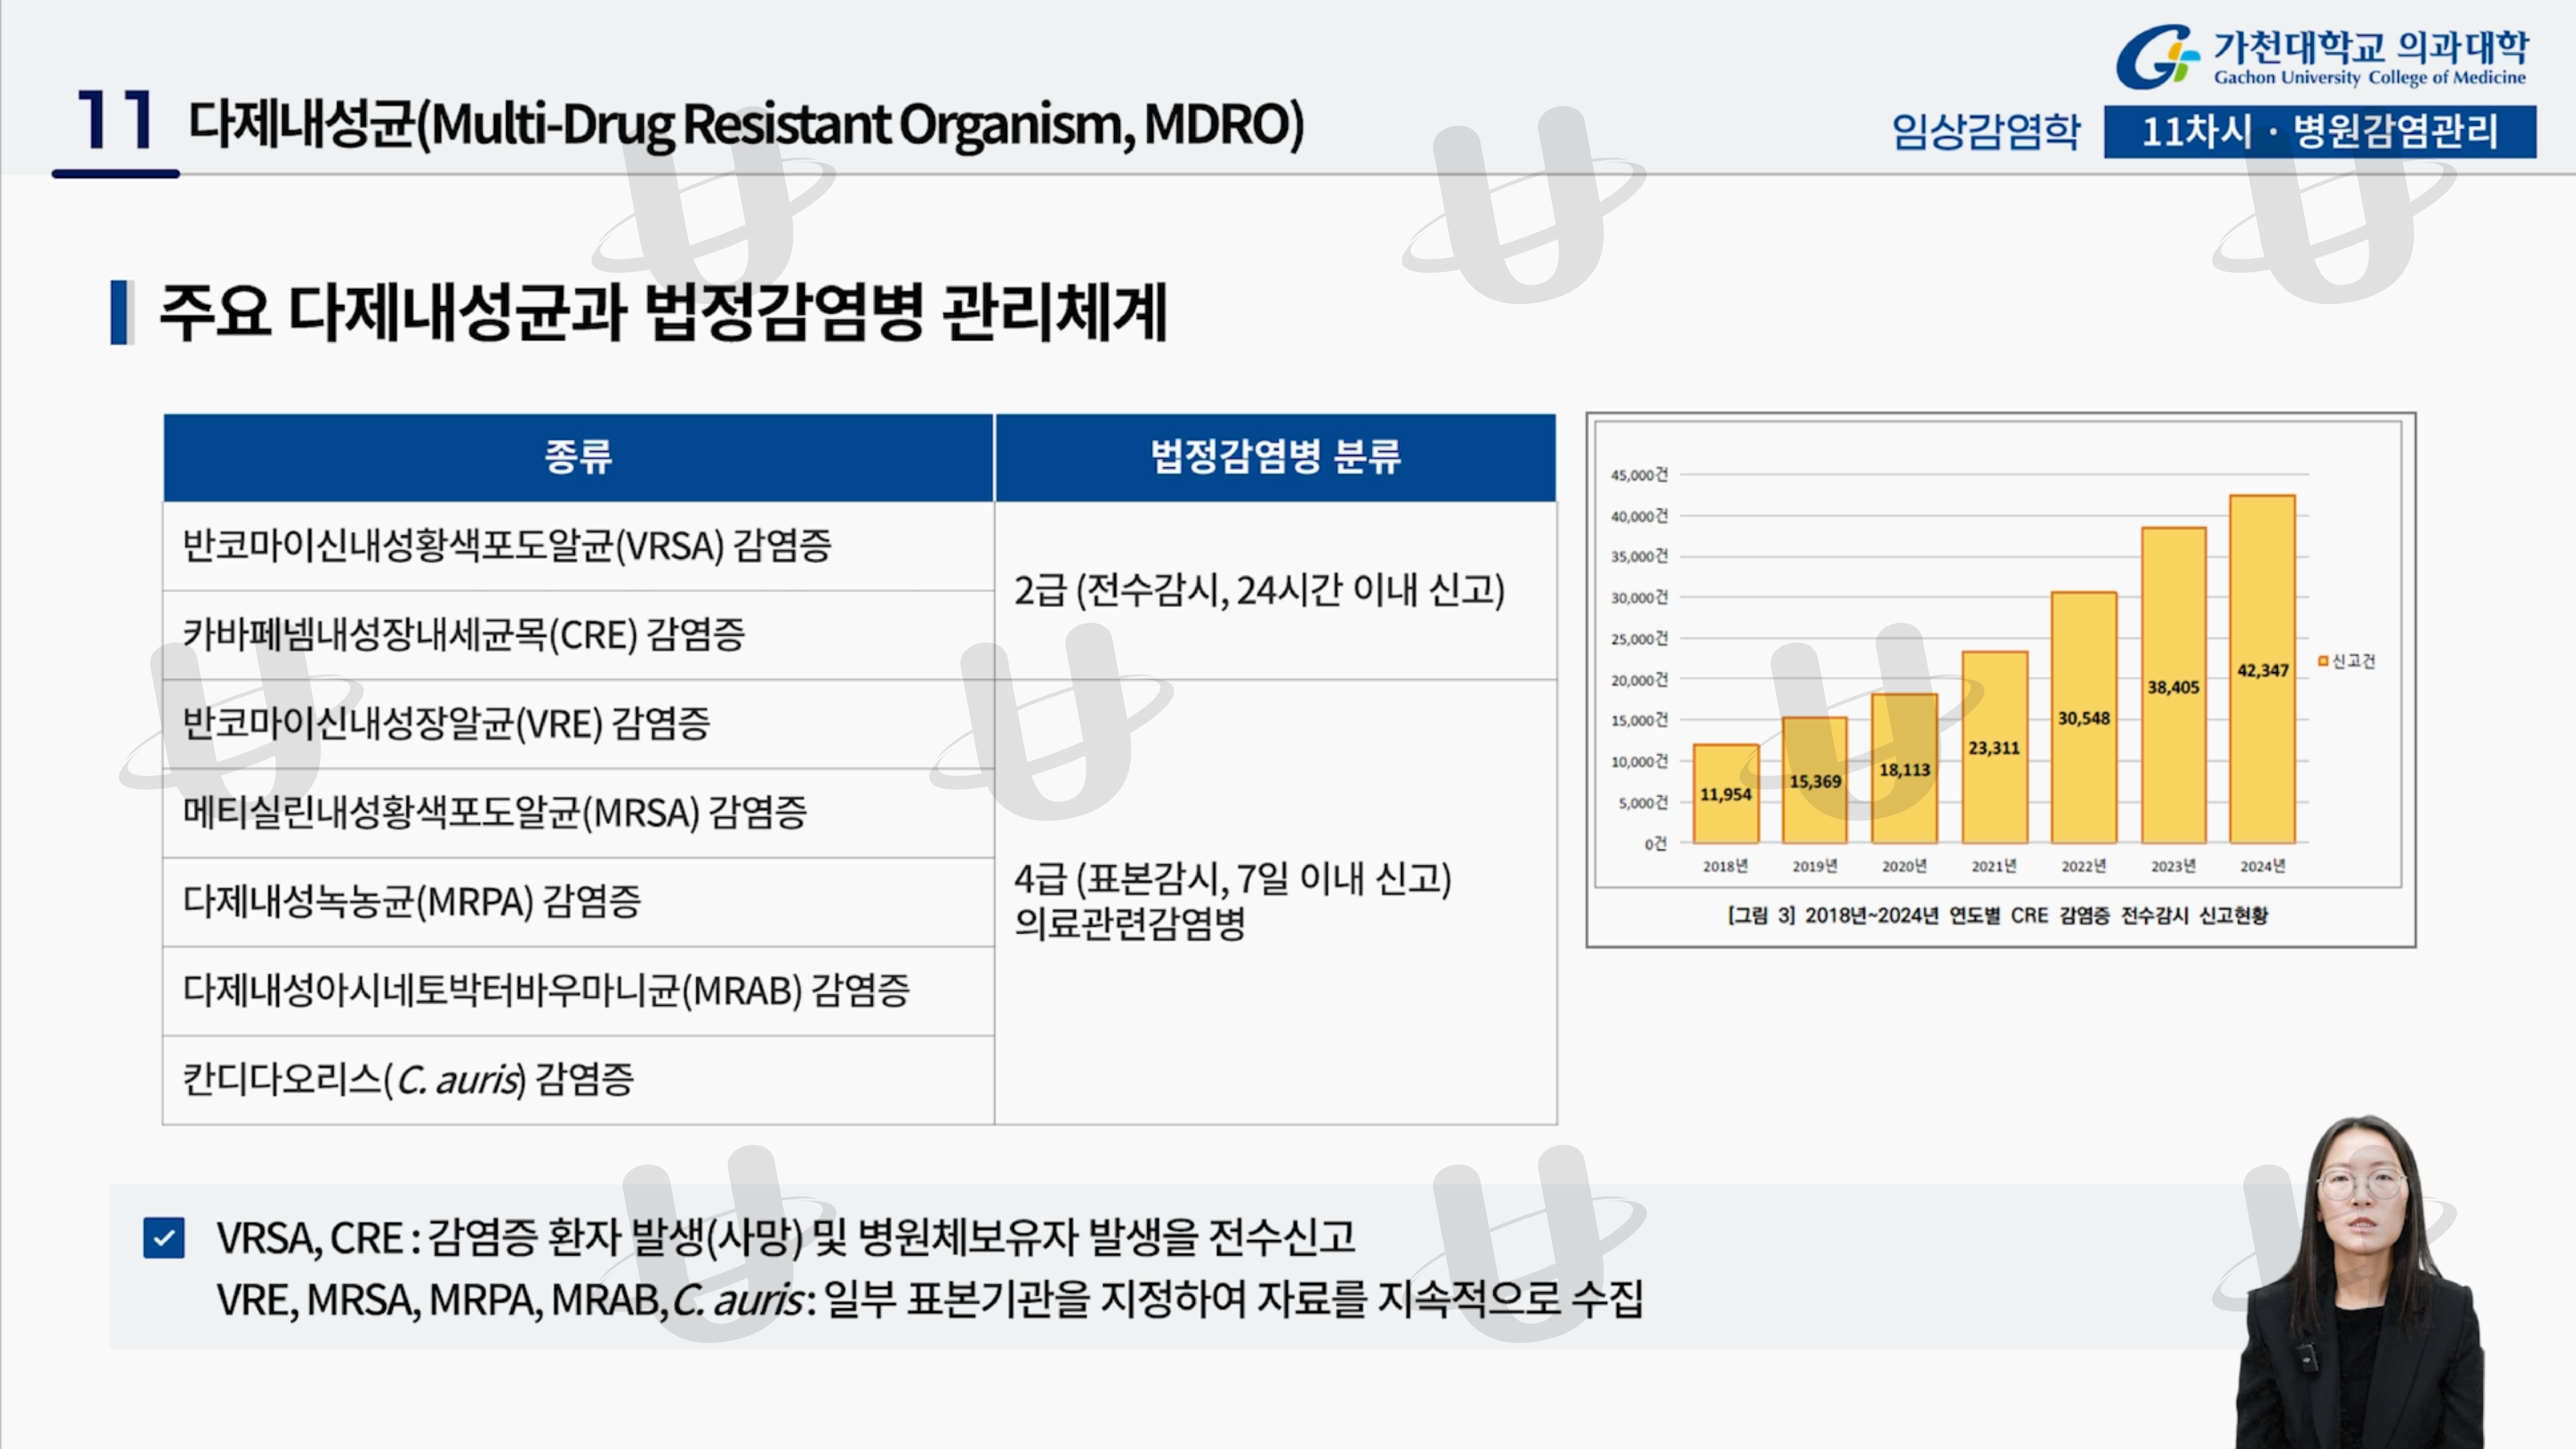Click the slide number 11
The height and width of the screenshot is (1449, 2576).
point(115,120)
